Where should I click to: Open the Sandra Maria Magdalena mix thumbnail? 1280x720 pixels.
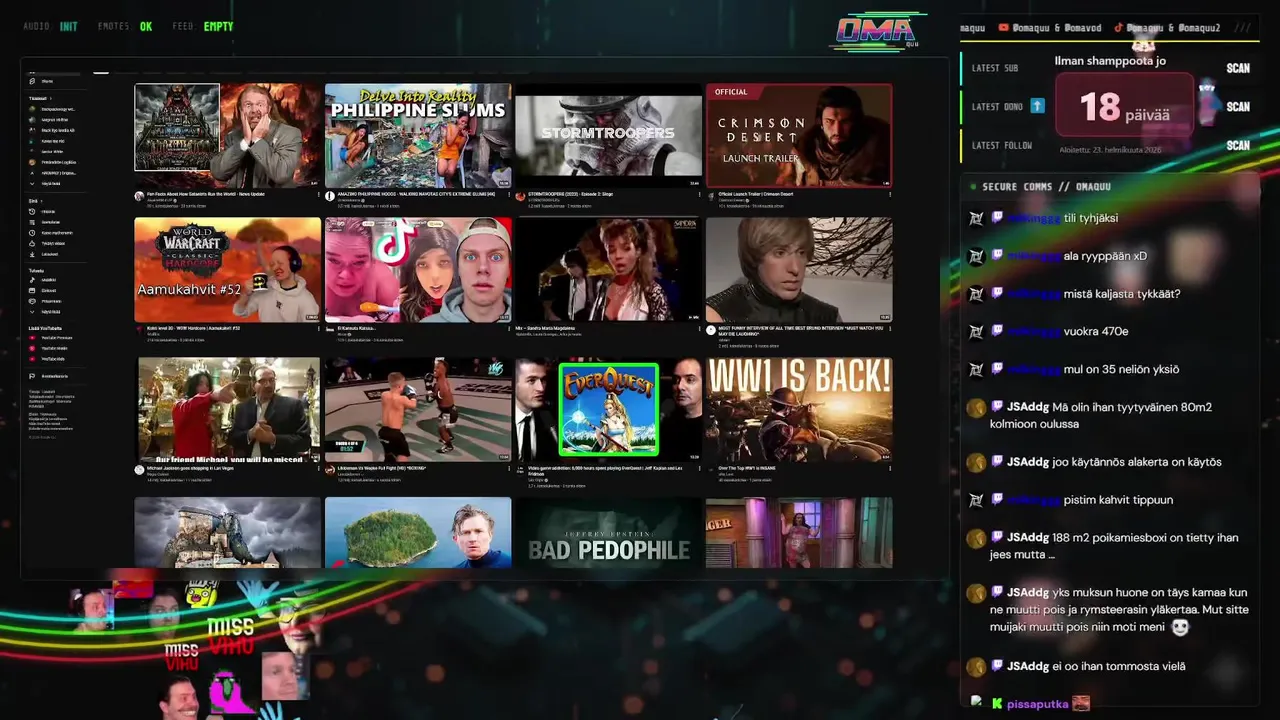click(608, 270)
